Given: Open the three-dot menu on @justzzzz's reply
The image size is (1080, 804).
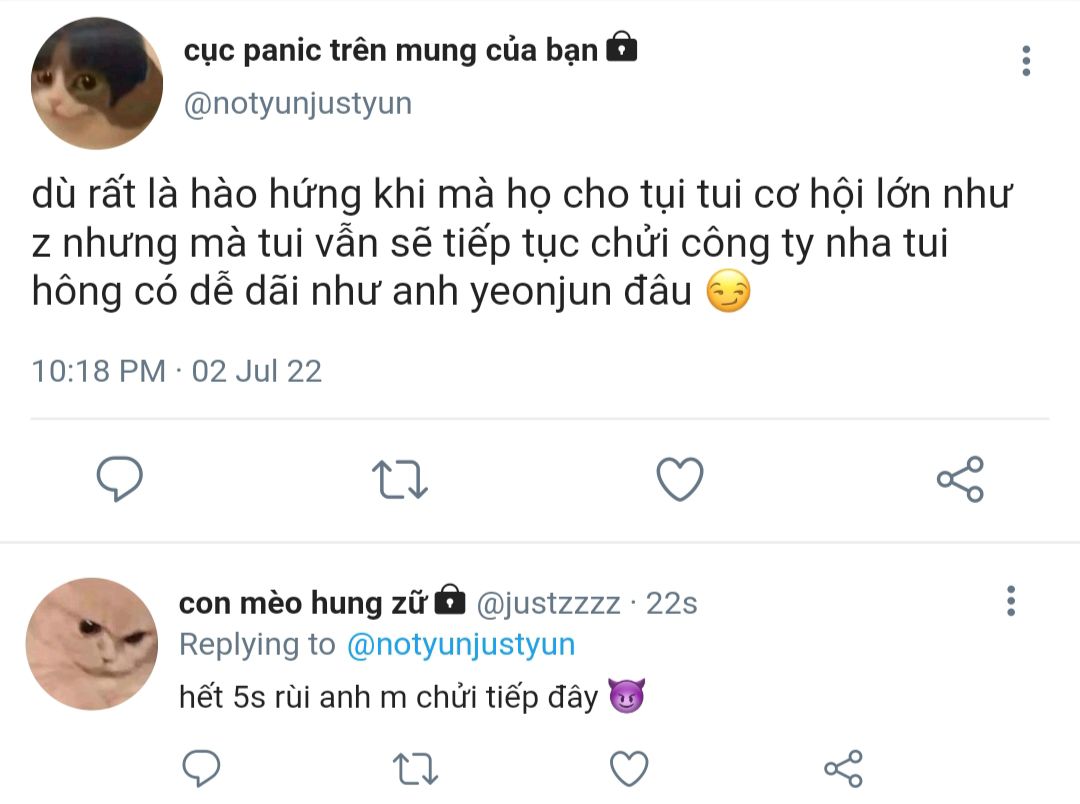Looking at the screenshot, I should click(1011, 601).
